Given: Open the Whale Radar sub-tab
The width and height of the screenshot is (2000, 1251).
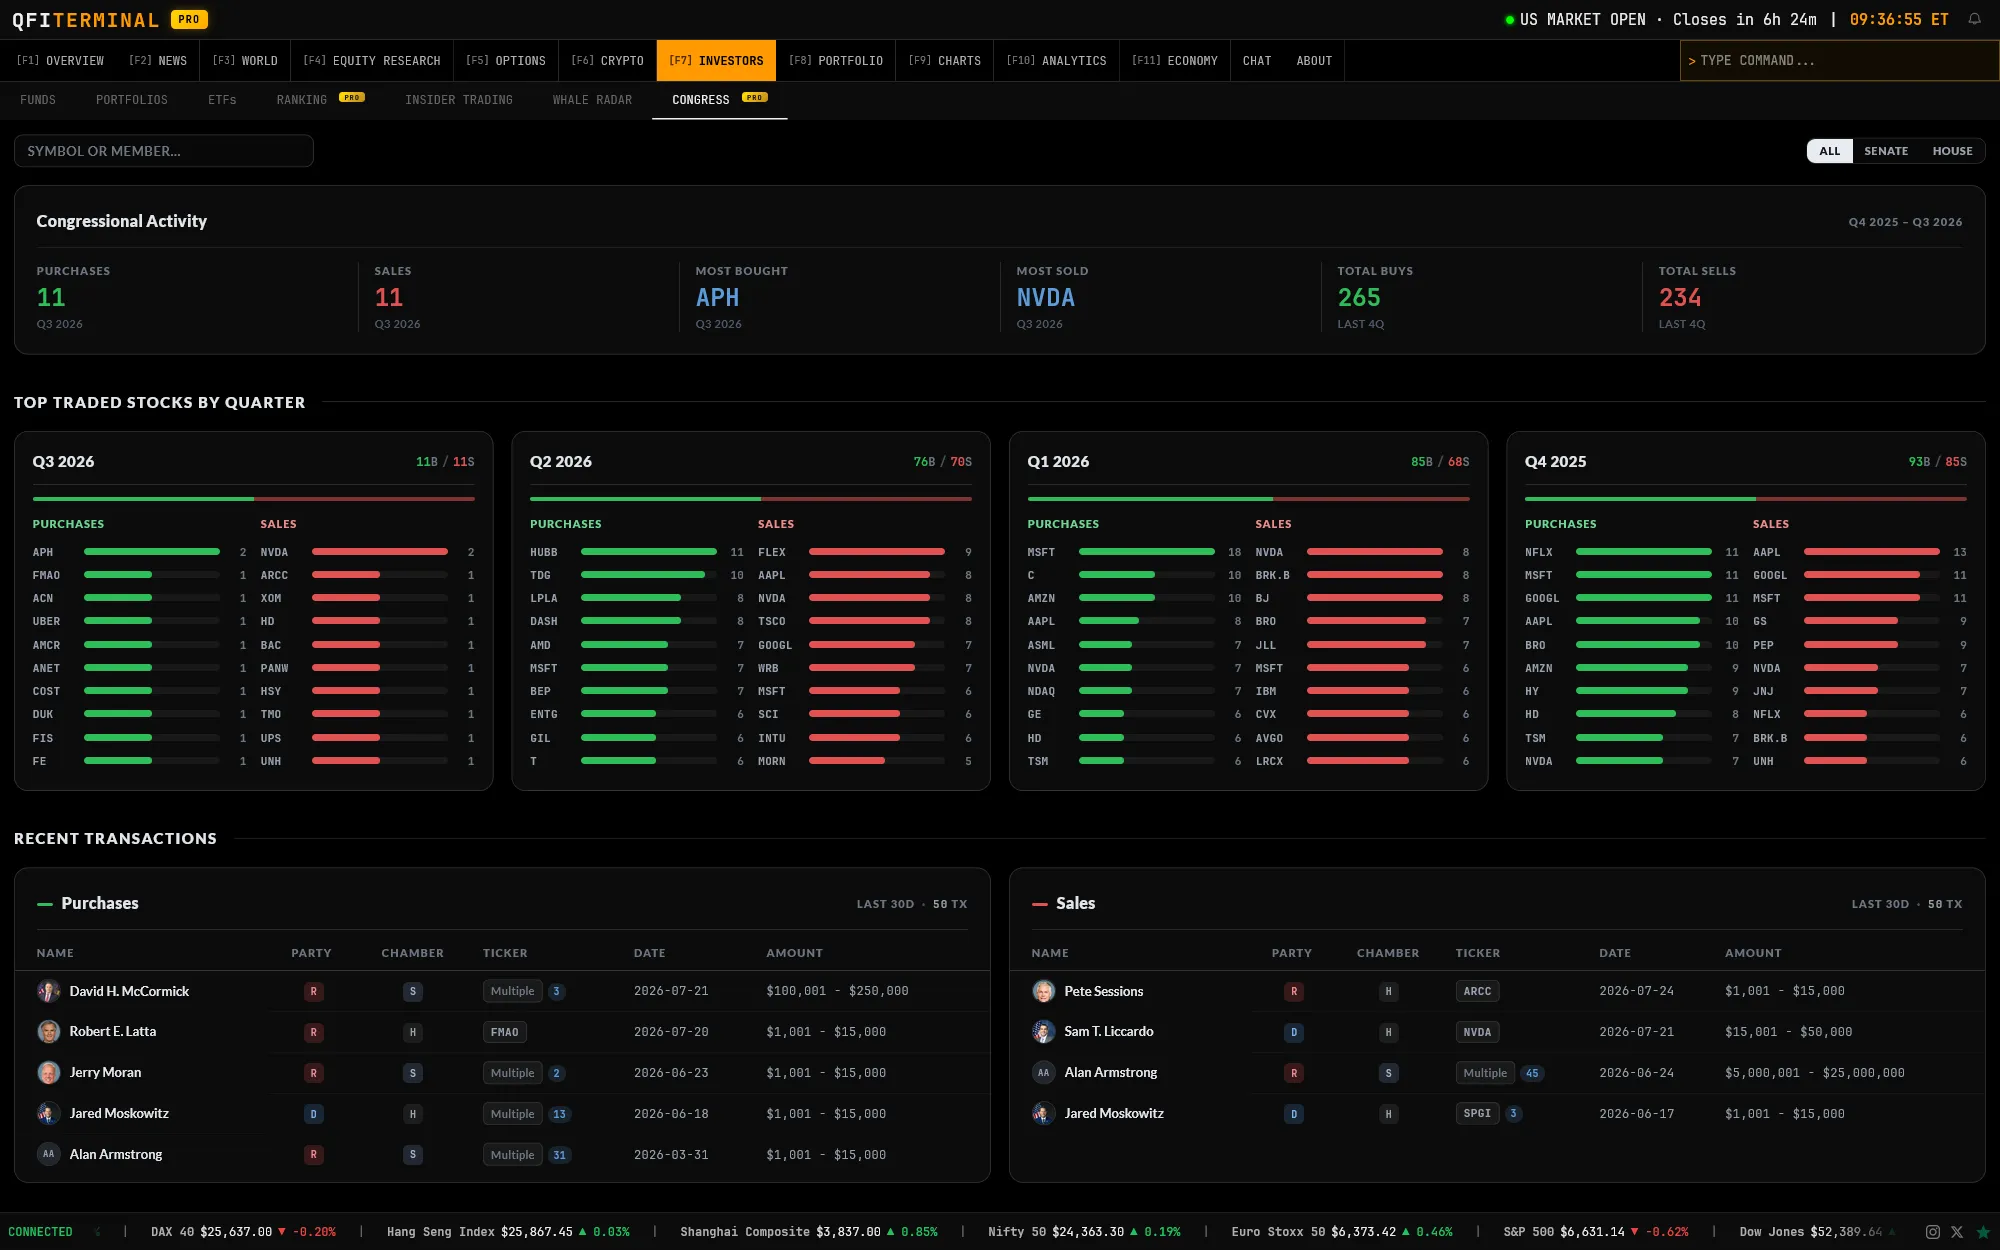Looking at the screenshot, I should click(x=592, y=100).
